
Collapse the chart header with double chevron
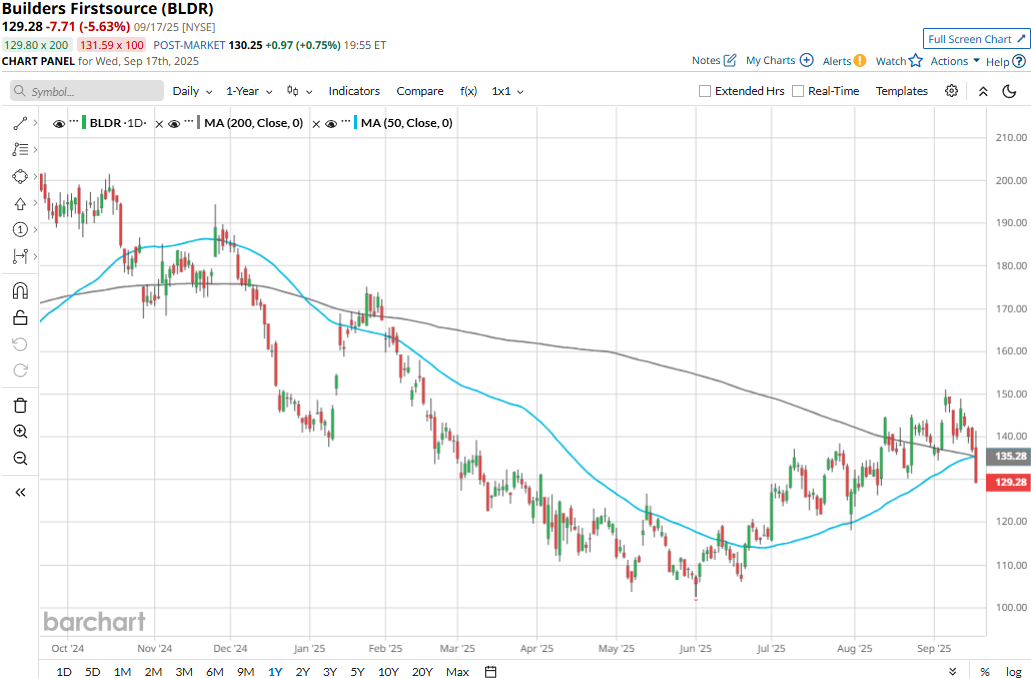coord(983,91)
